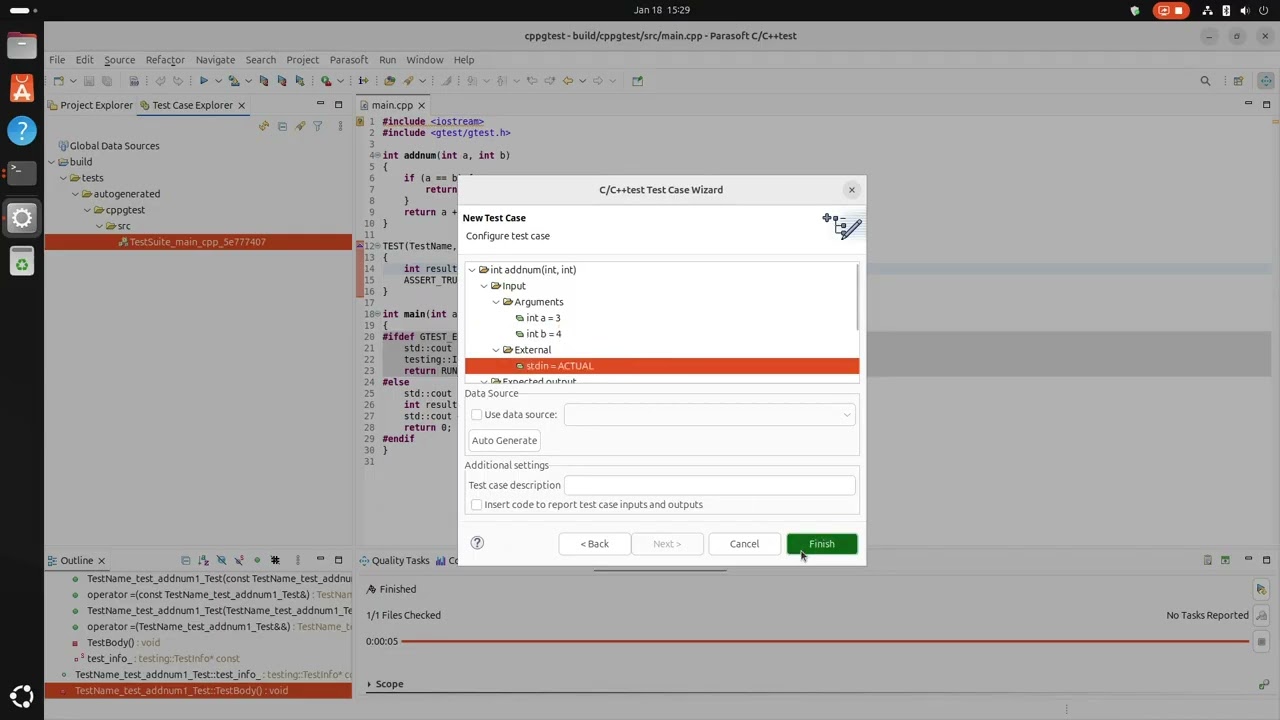This screenshot has height=720, width=1280.
Task: Collapse the int addnum(int, int) node
Action: click(472, 270)
